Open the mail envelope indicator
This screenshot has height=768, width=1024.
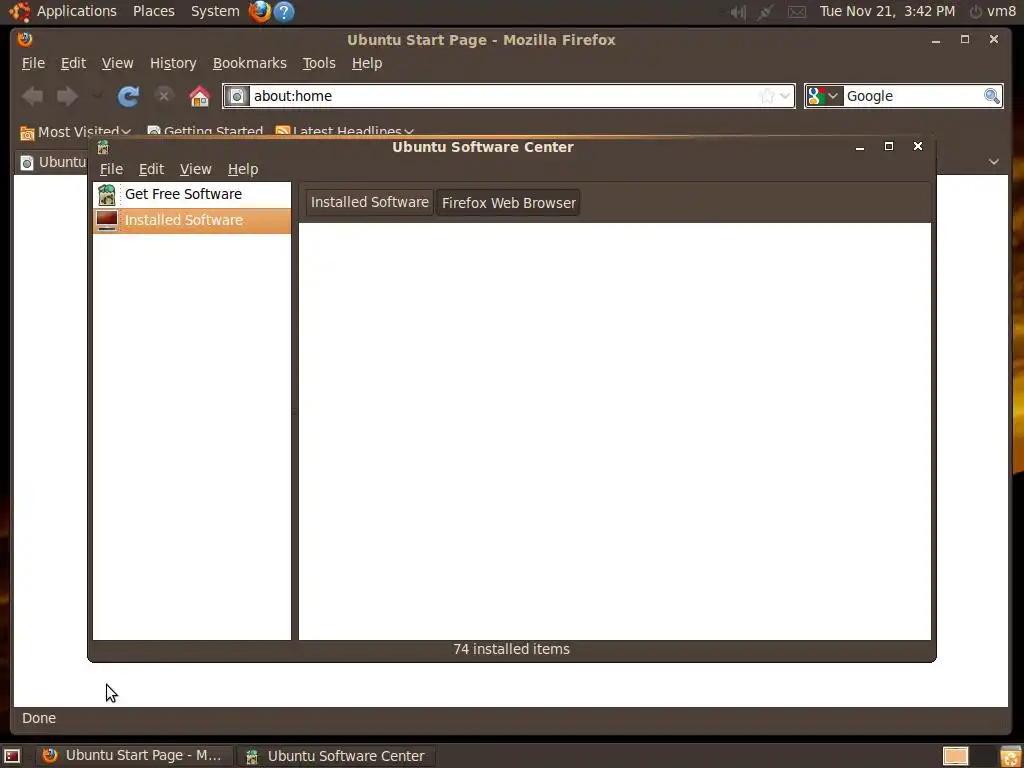click(797, 12)
